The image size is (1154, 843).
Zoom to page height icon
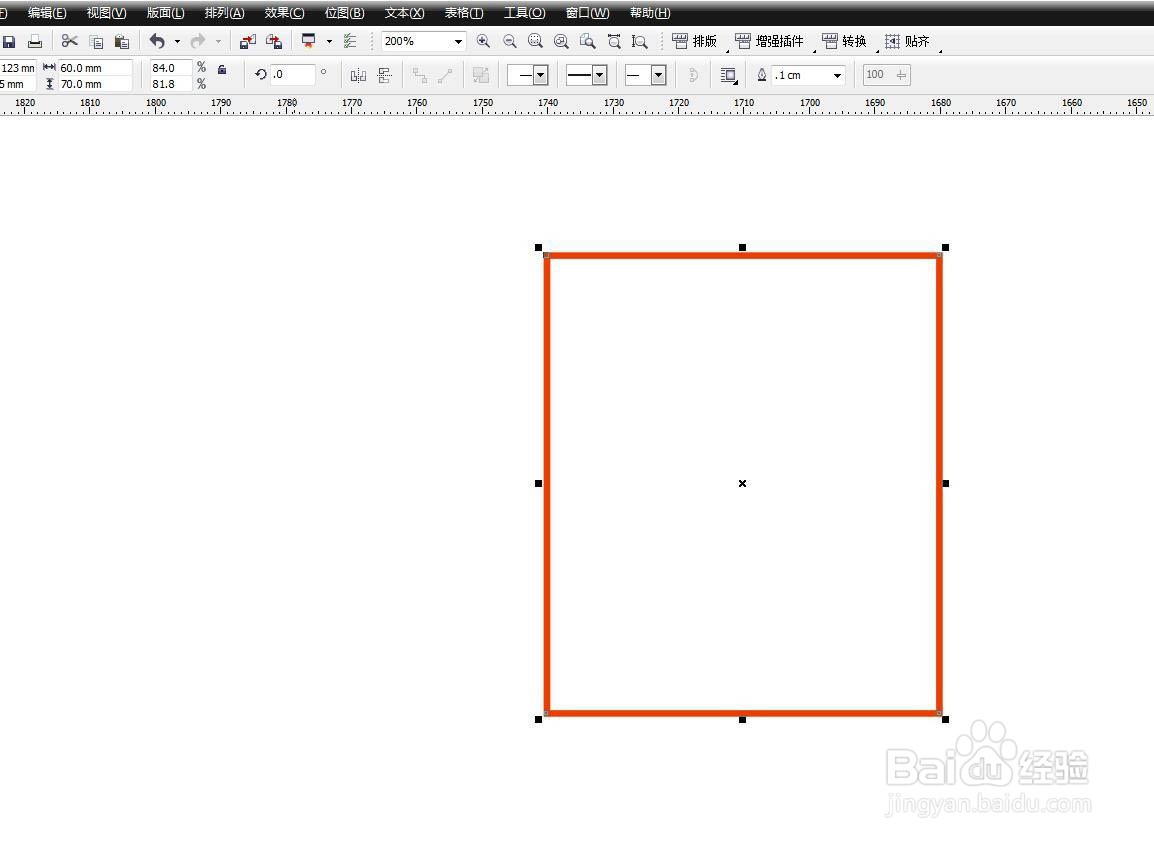click(x=640, y=42)
